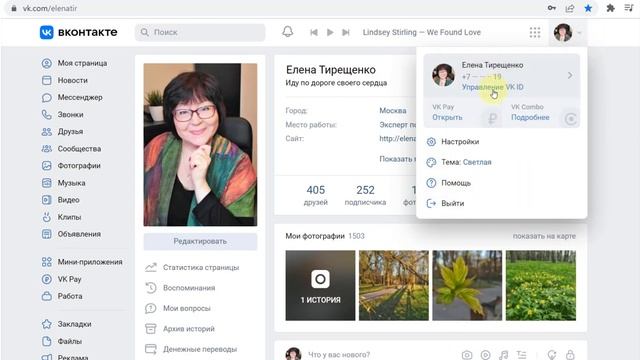The height and width of the screenshot is (360, 640).
Task: Play the current track
Action: [330, 32]
